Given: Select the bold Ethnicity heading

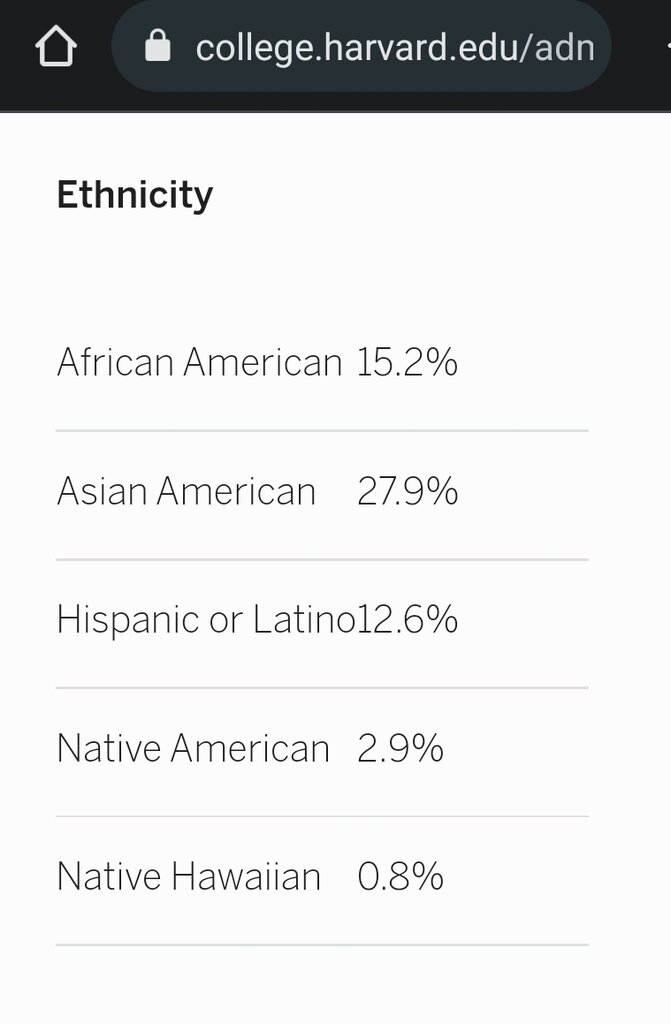Looking at the screenshot, I should point(135,194).
